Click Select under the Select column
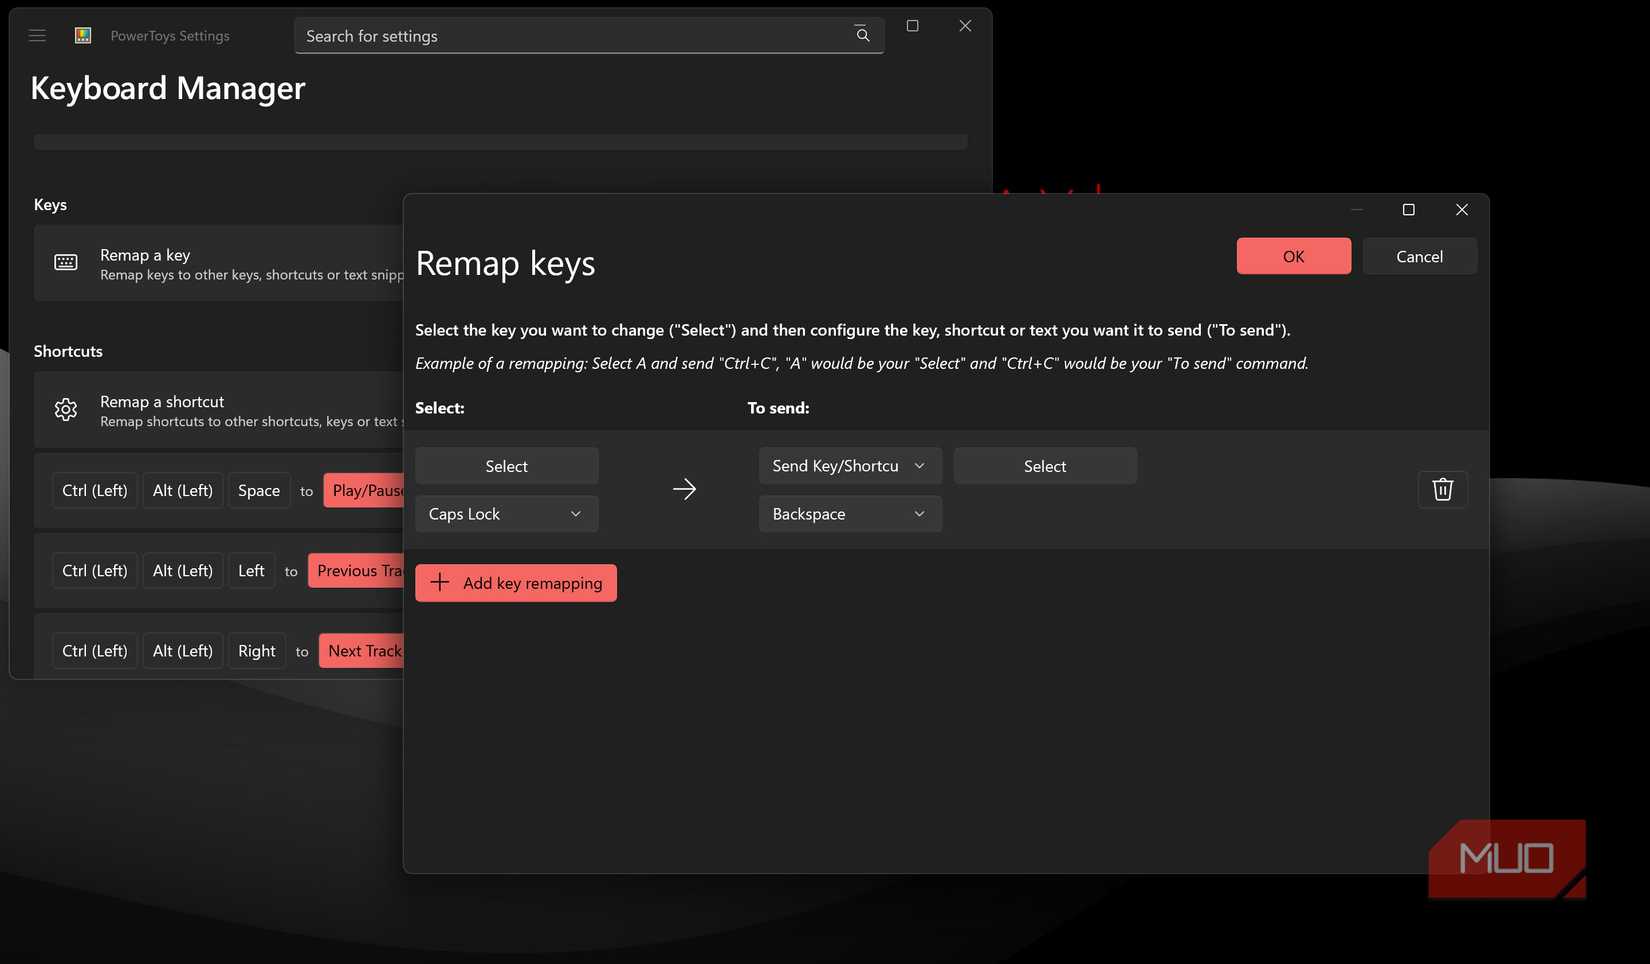Image resolution: width=1650 pixels, height=964 pixels. point(506,465)
